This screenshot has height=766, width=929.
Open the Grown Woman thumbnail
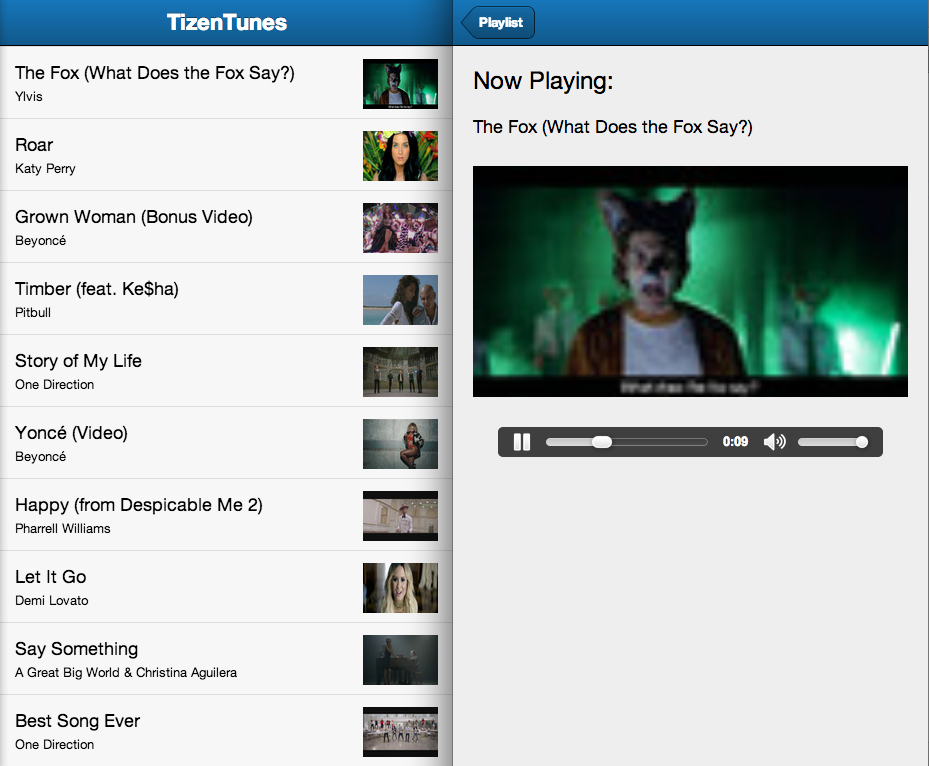click(x=401, y=228)
